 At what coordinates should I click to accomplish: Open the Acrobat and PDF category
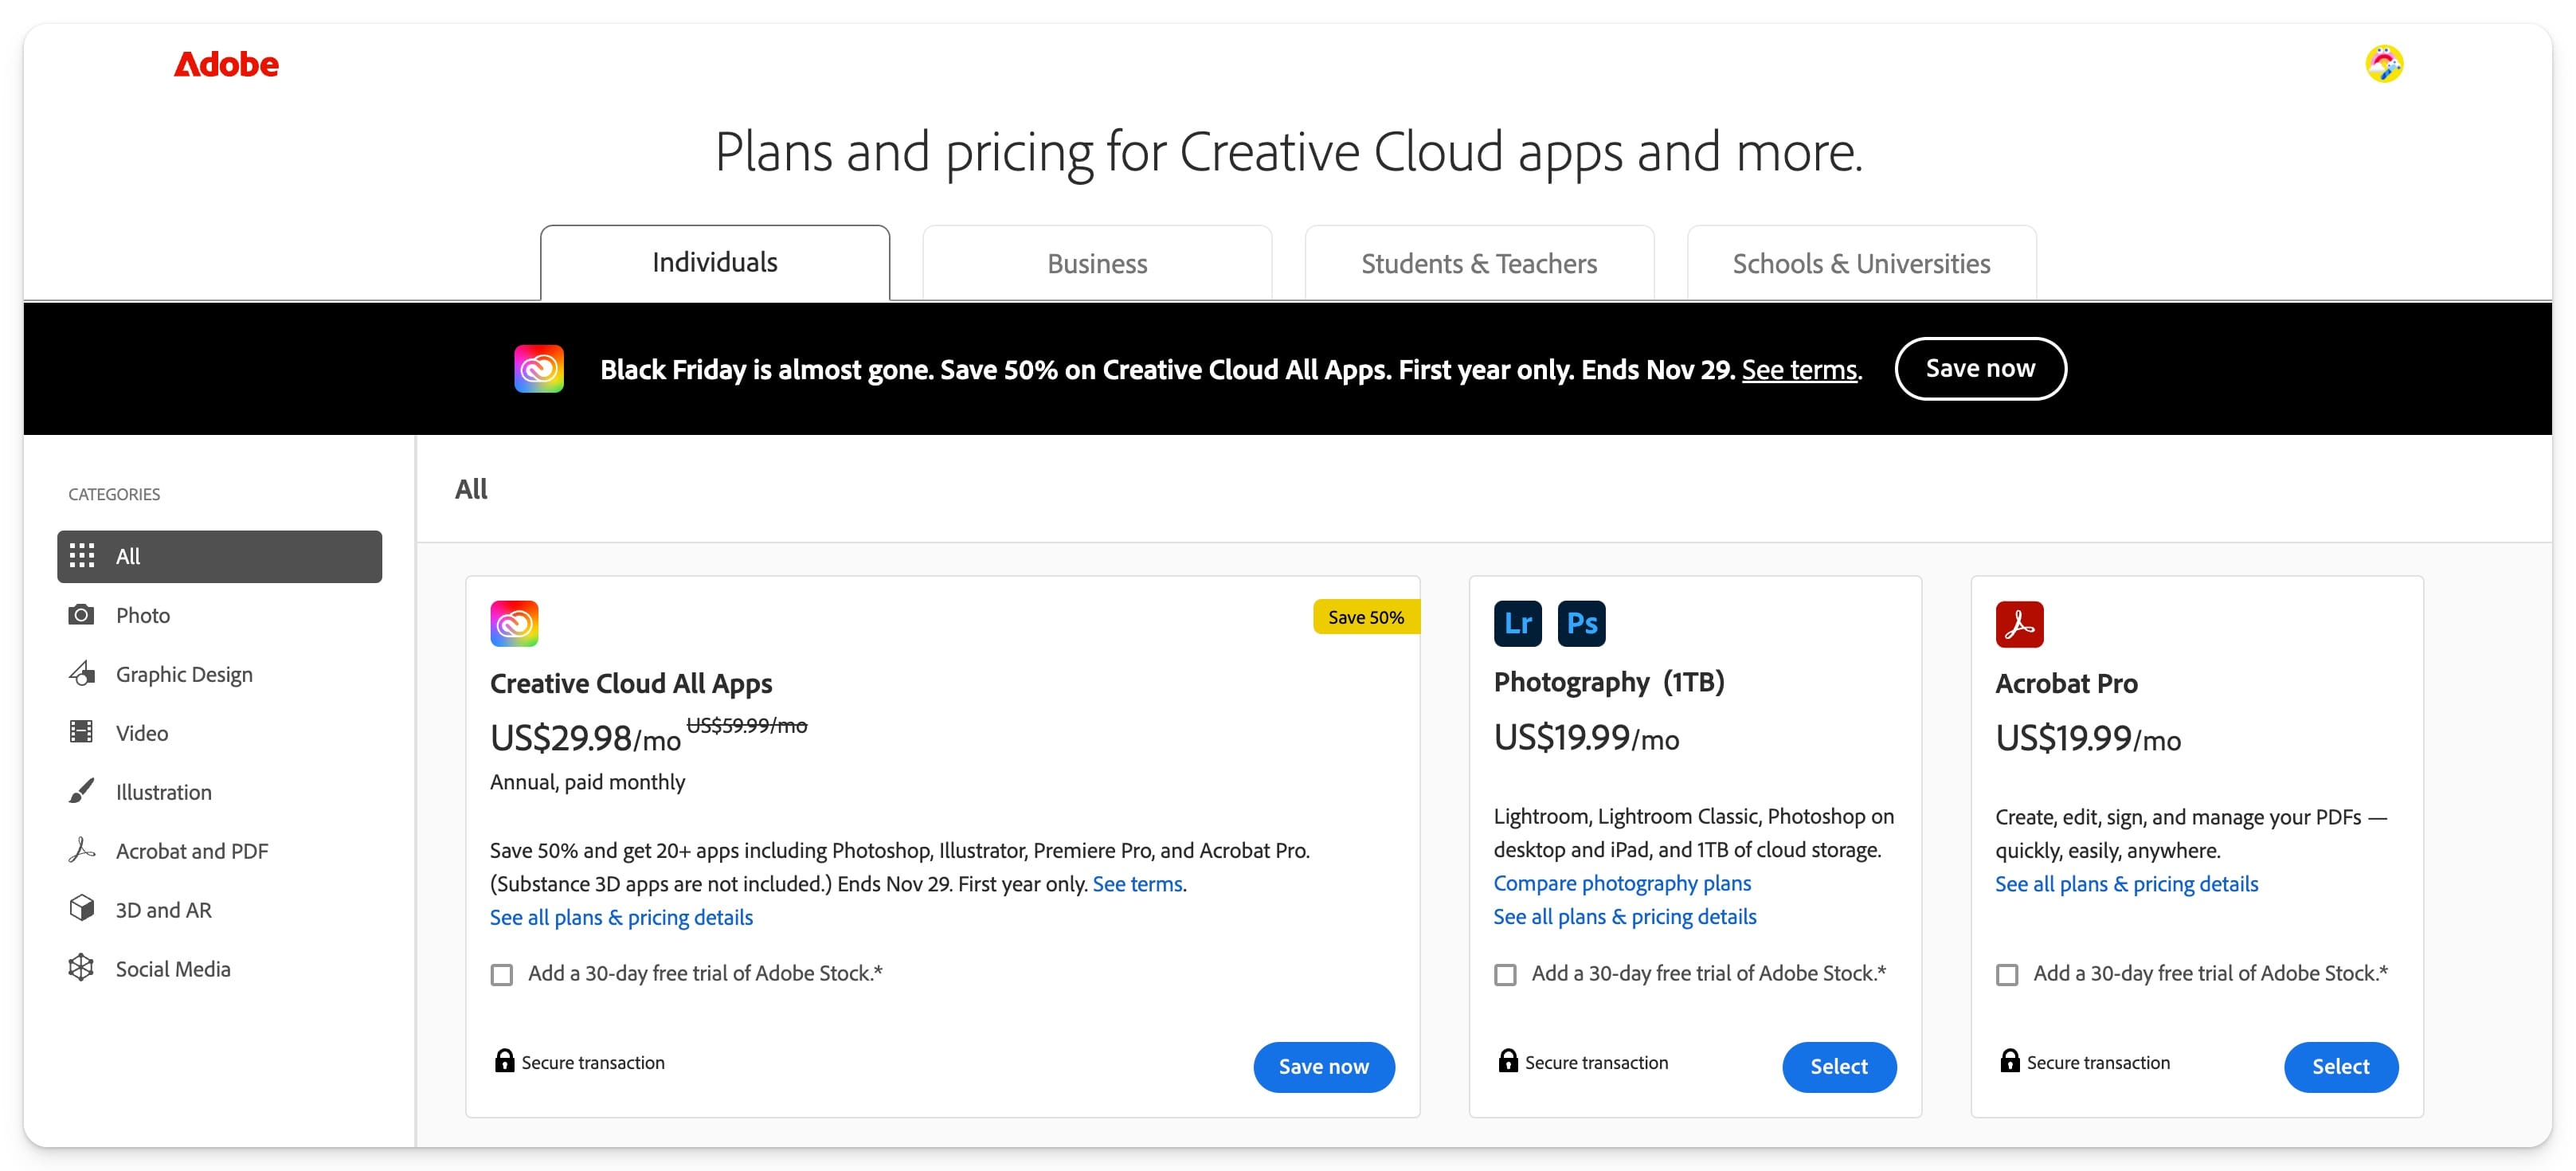pos(220,851)
